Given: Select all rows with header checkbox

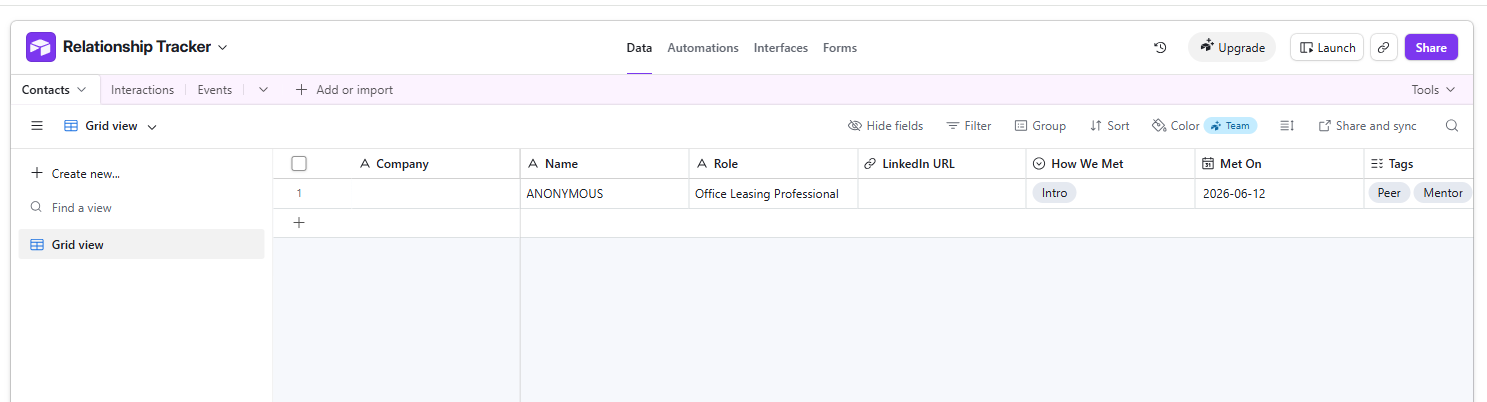Looking at the screenshot, I should (x=299, y=164).
